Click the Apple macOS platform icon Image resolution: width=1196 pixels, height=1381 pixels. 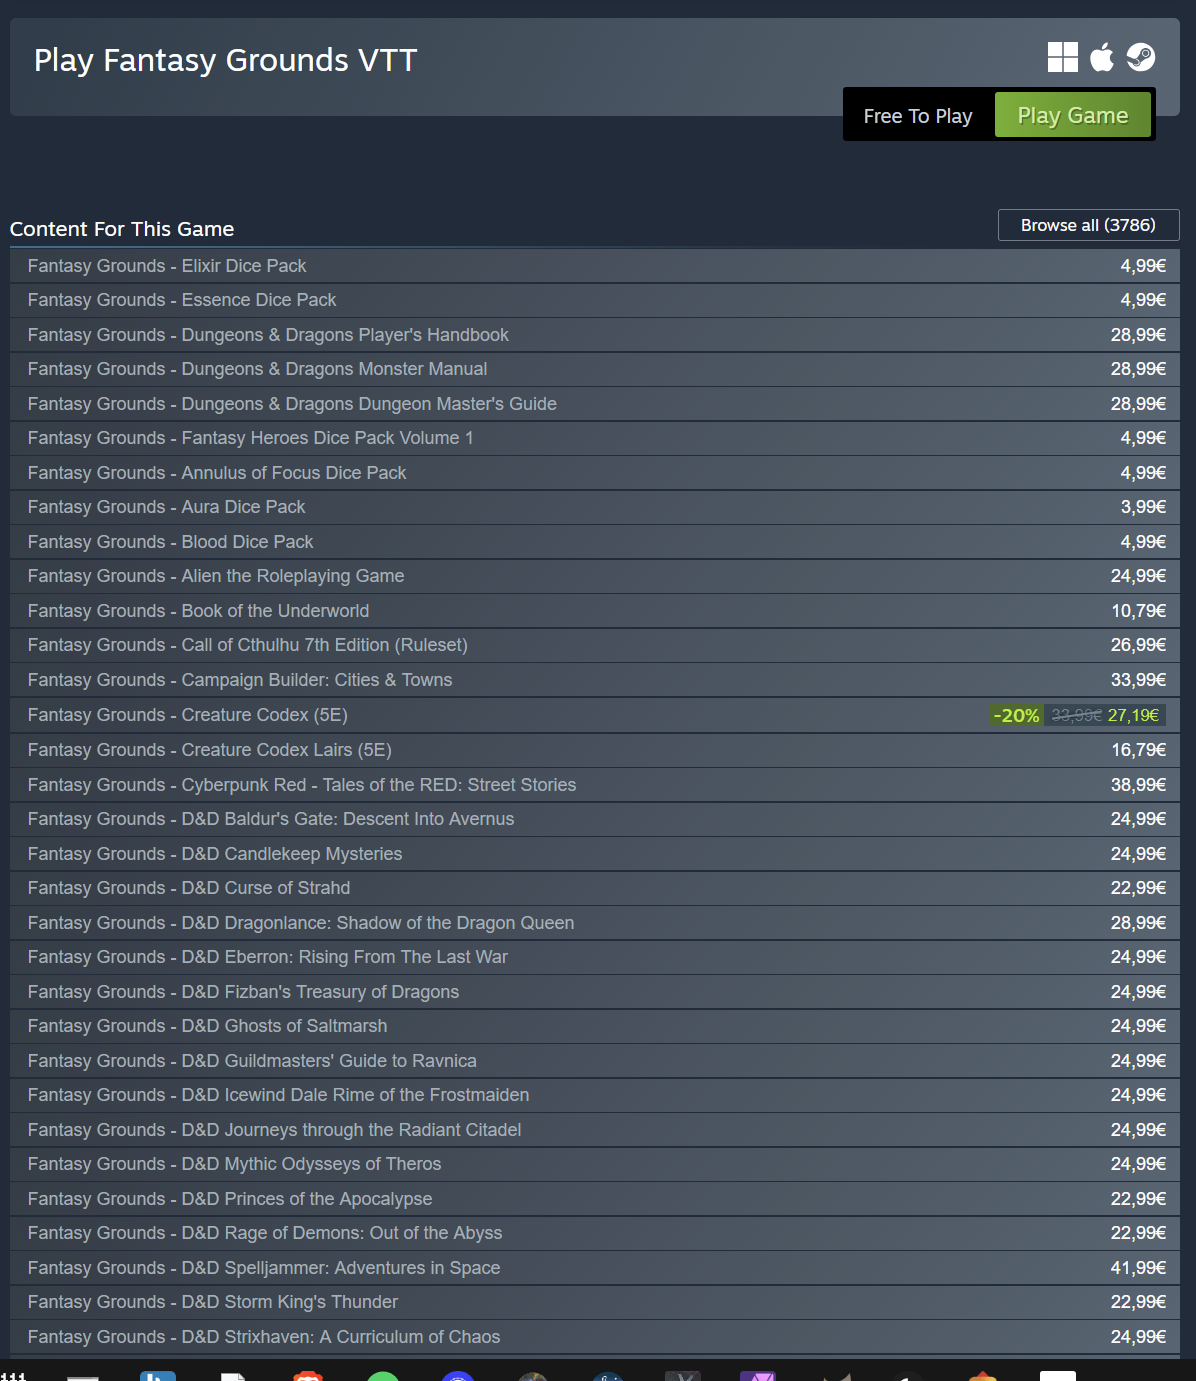(1102, 57)
